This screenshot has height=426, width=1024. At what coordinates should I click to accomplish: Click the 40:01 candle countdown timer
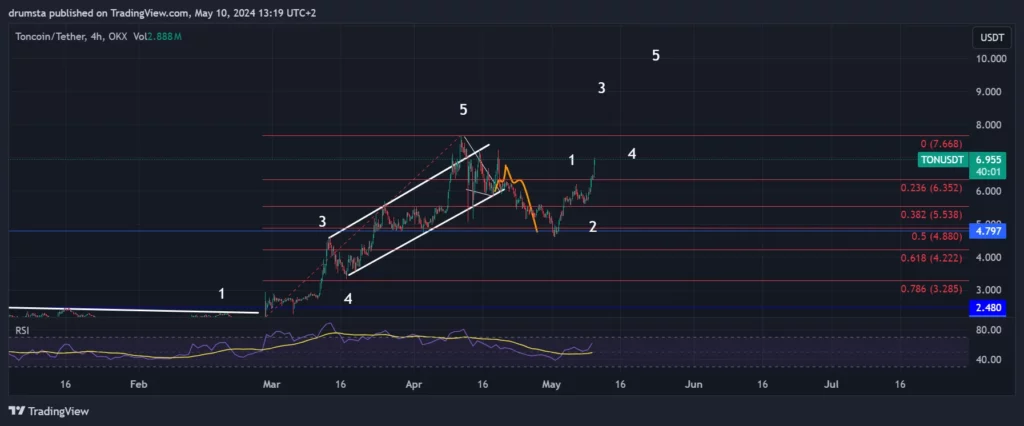coord(986,172)
